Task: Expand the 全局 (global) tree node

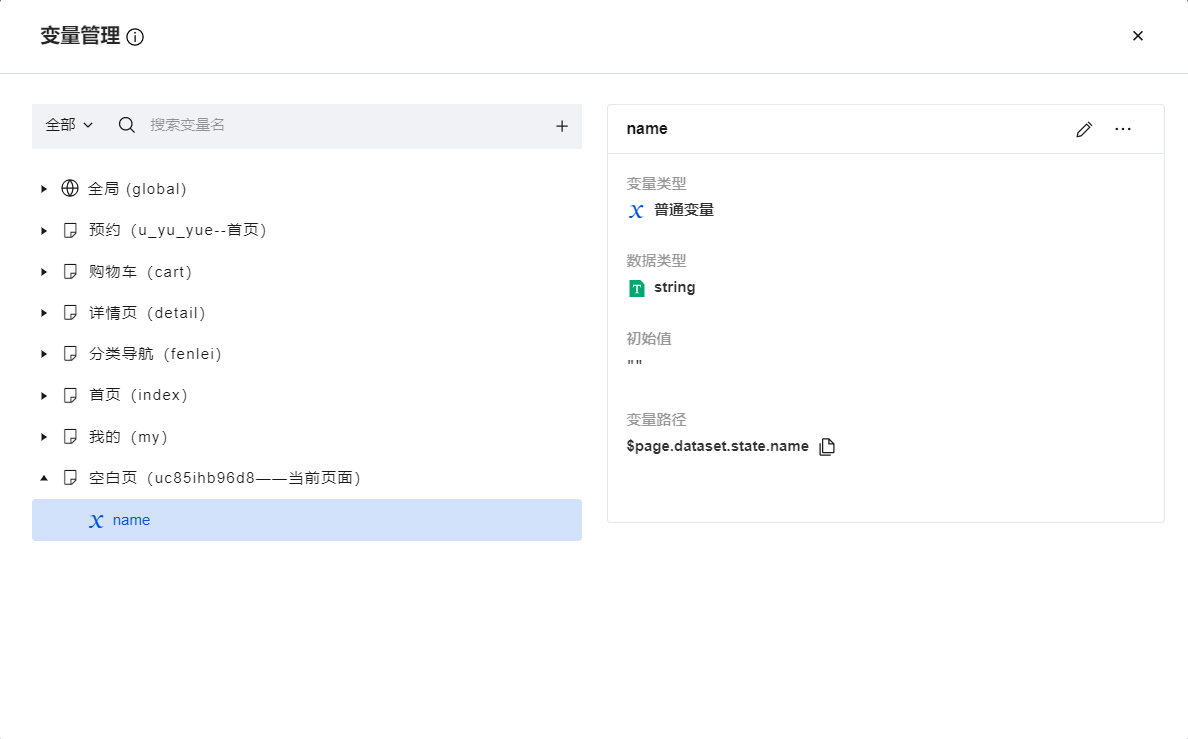Action: click(x=44, y=188)
